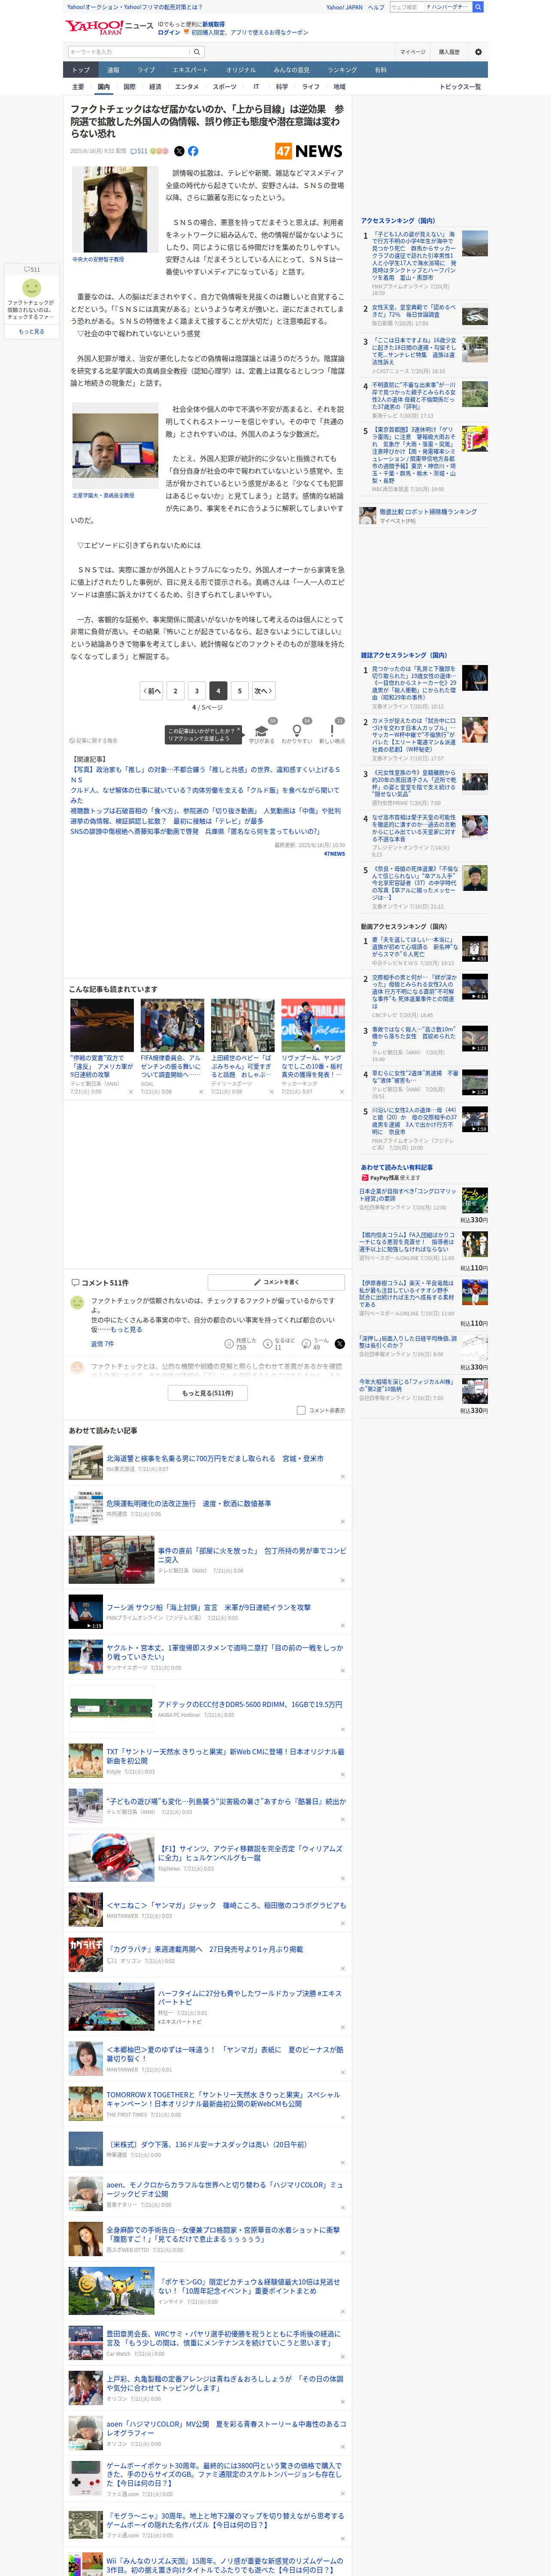Jump to page 3 of the article
Viewport: 551px width, 2576px height.
point(197,690)
